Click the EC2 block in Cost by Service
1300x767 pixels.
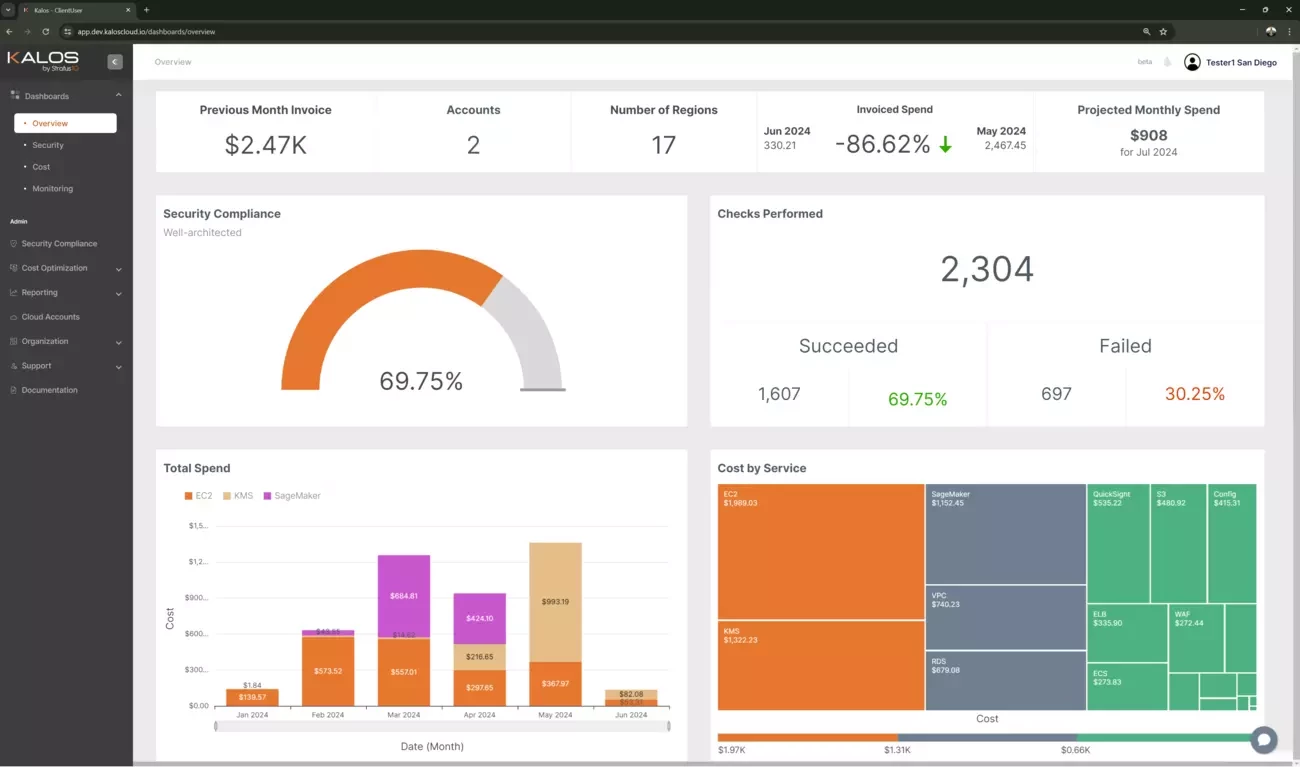pyautogui.click(x=820, y=552)
